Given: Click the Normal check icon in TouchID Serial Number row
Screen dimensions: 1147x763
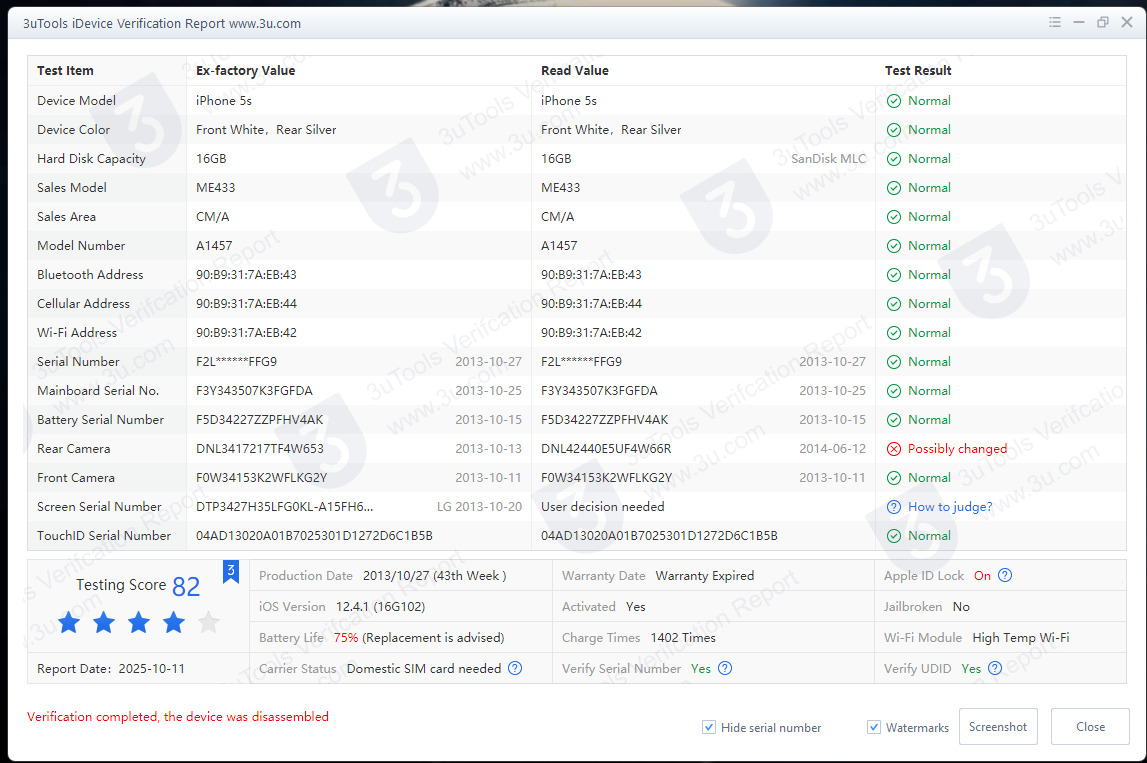Looking at the screenshot, I should (894, 536).
